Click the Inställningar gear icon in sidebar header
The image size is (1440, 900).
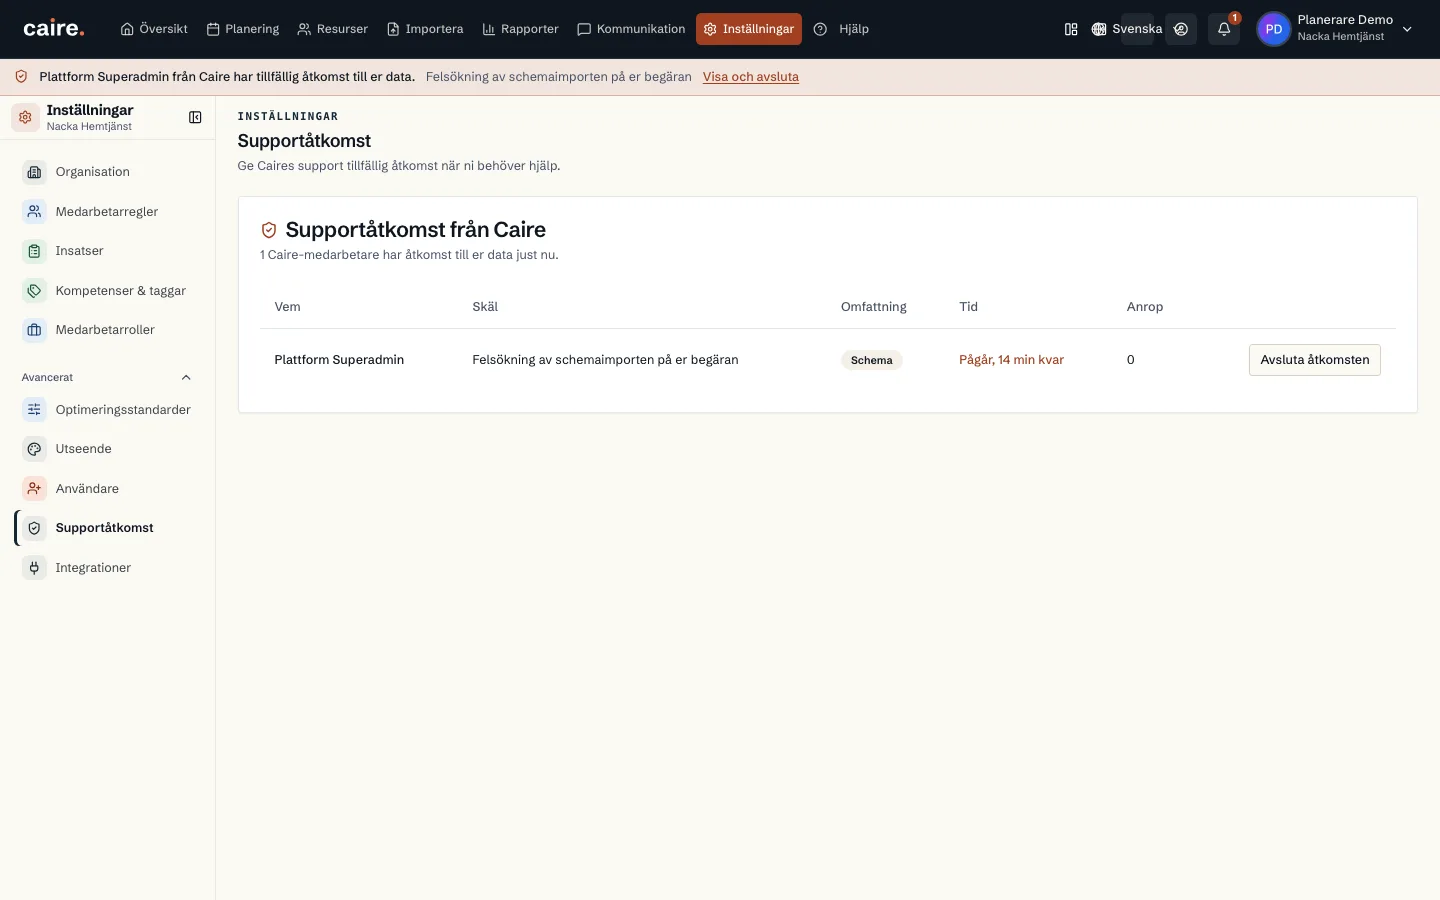(25, 117)
